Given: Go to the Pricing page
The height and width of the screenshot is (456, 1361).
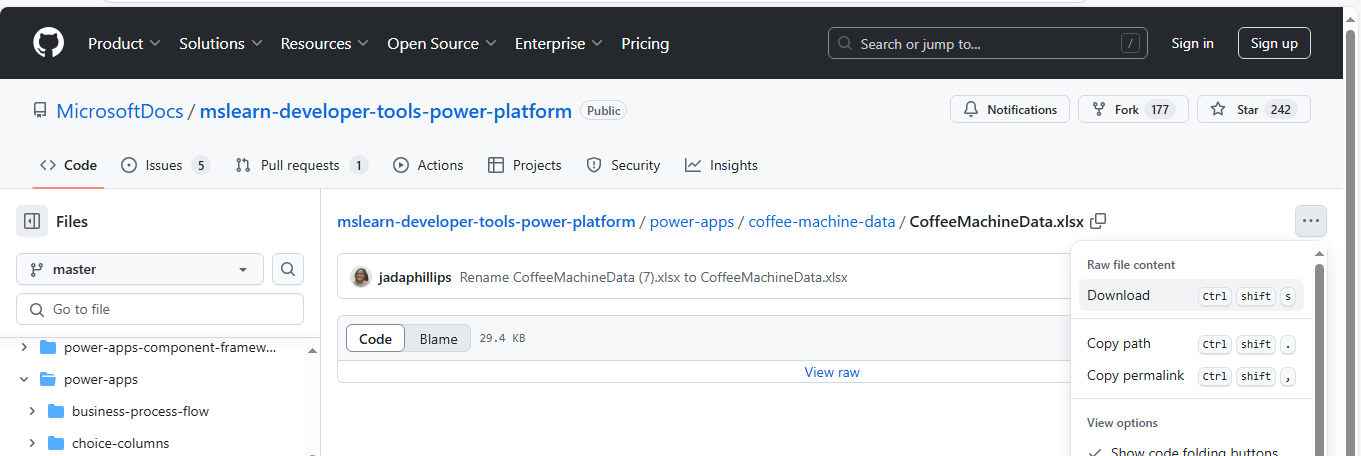Looking at the screenshot, I should pyautogui.click(x=645, y=44).
